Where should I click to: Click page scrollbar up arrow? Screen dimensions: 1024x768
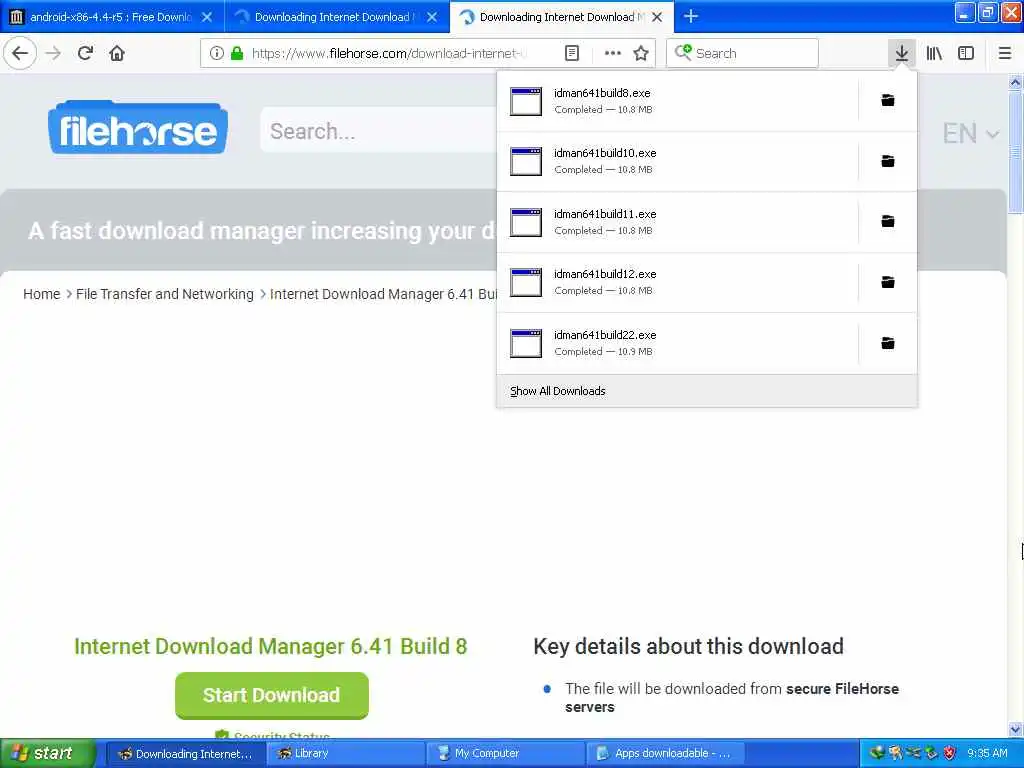point(1015,82)
